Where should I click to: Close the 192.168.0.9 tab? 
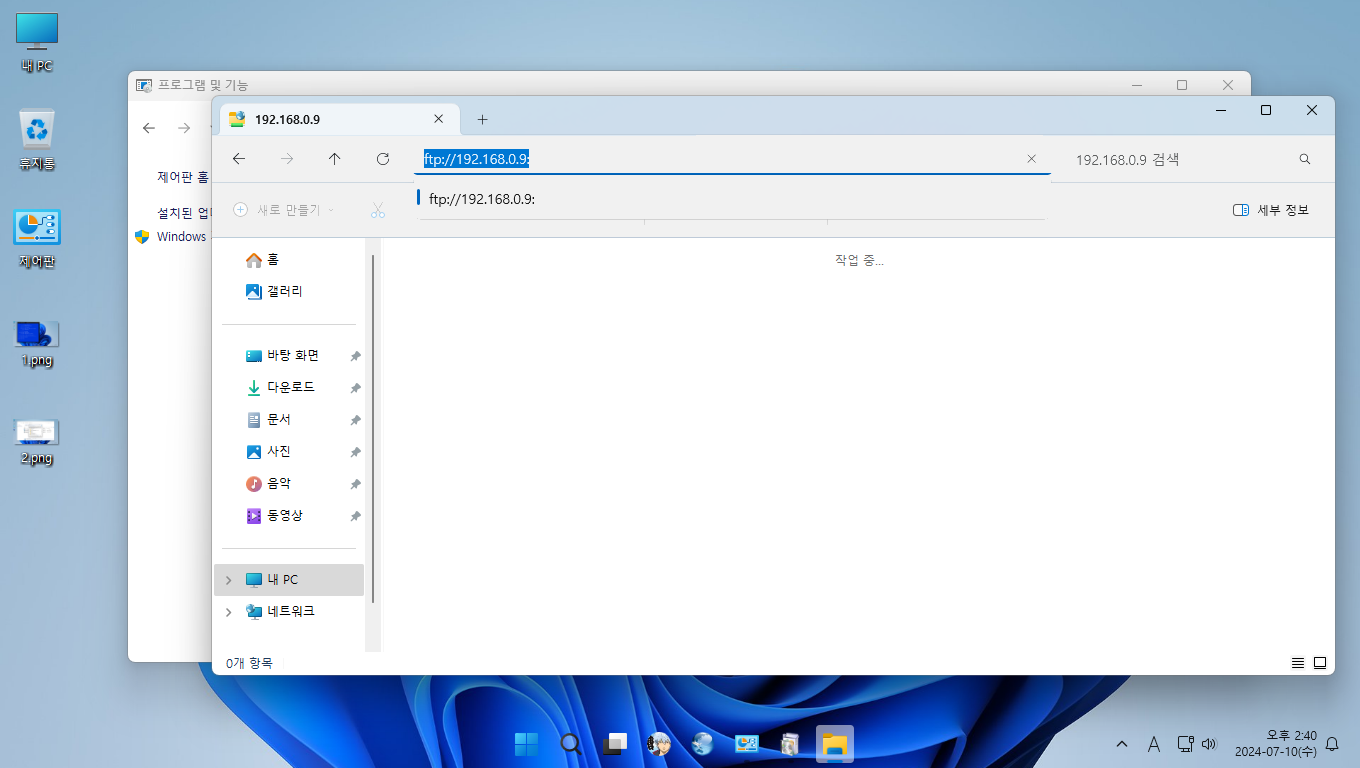[x=438, y=119]
